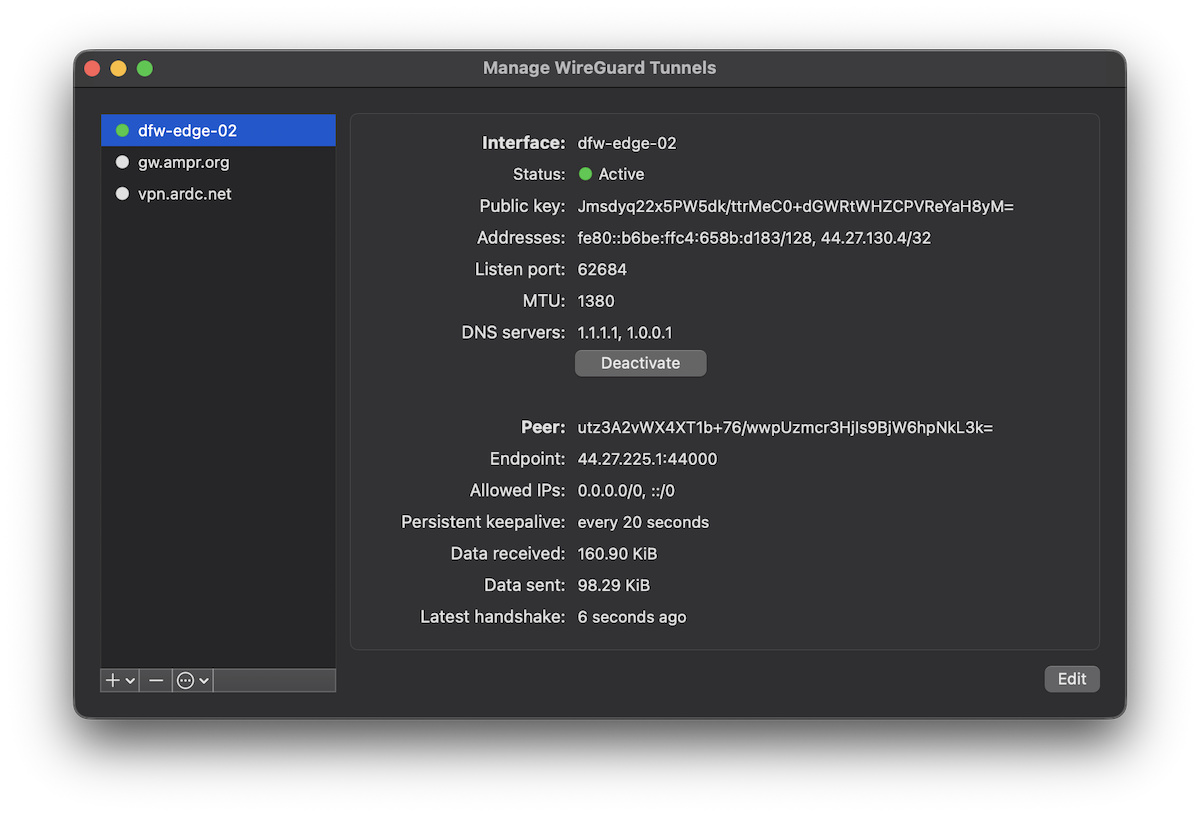Image resolution: width=1200 pixels, height=816 pixels.
Task: Click the peer public key text
Action: coord(785,427)
